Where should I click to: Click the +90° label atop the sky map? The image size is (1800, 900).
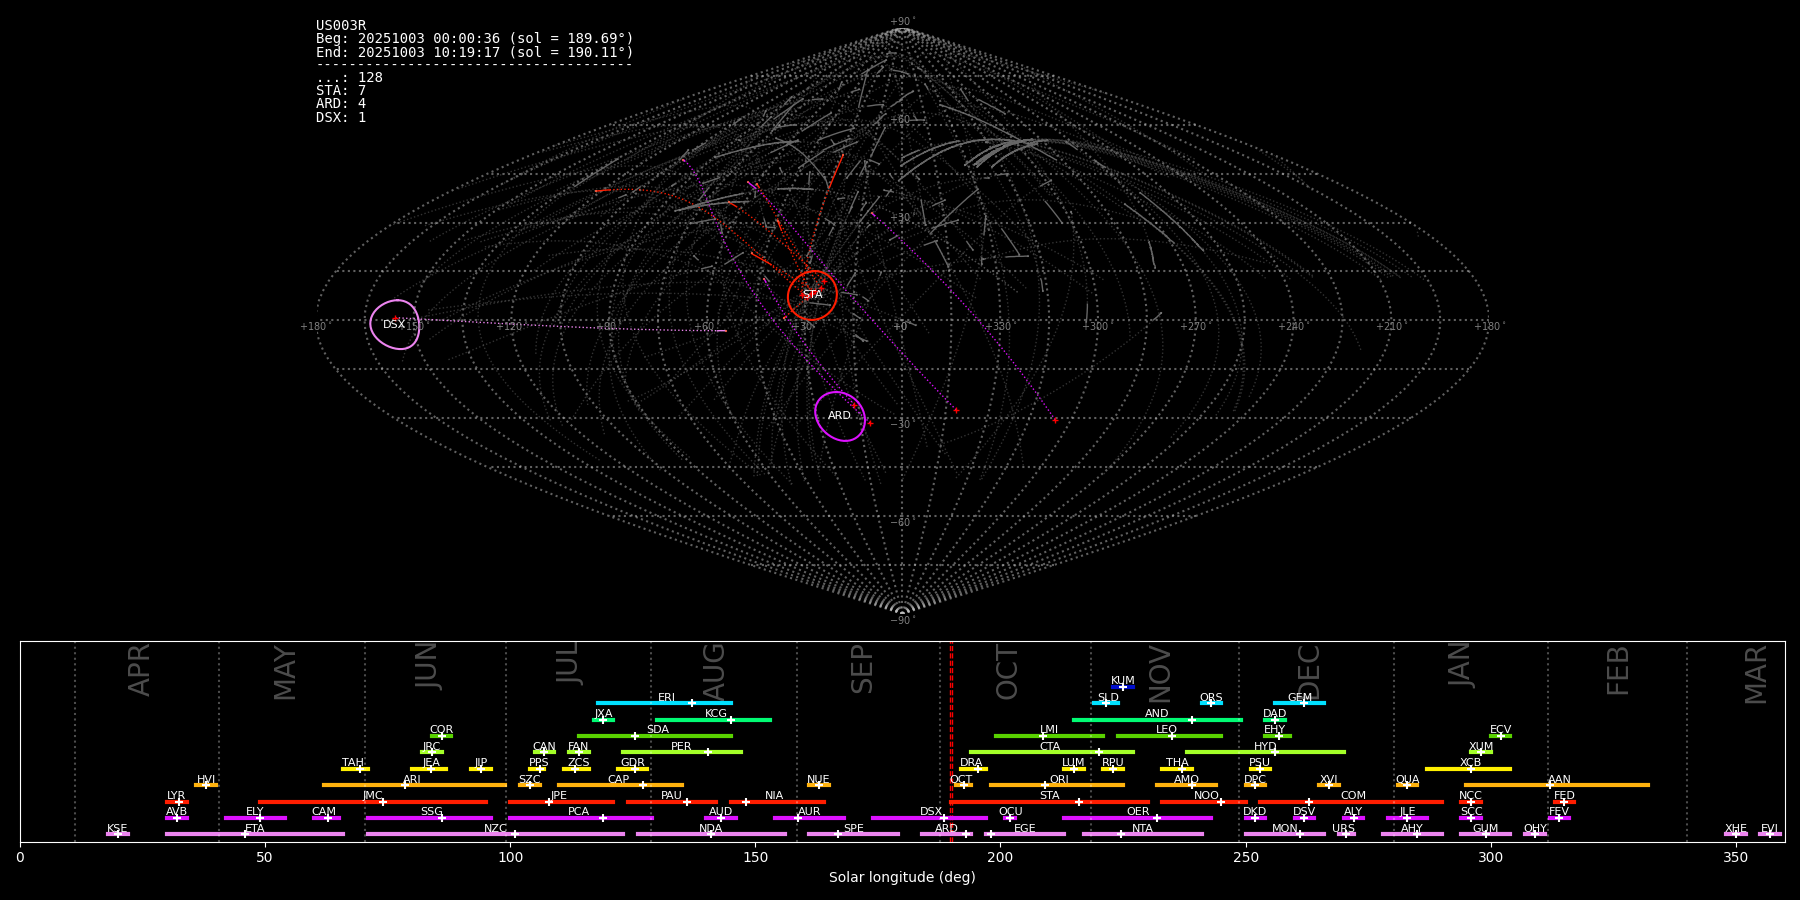[902, 21]
